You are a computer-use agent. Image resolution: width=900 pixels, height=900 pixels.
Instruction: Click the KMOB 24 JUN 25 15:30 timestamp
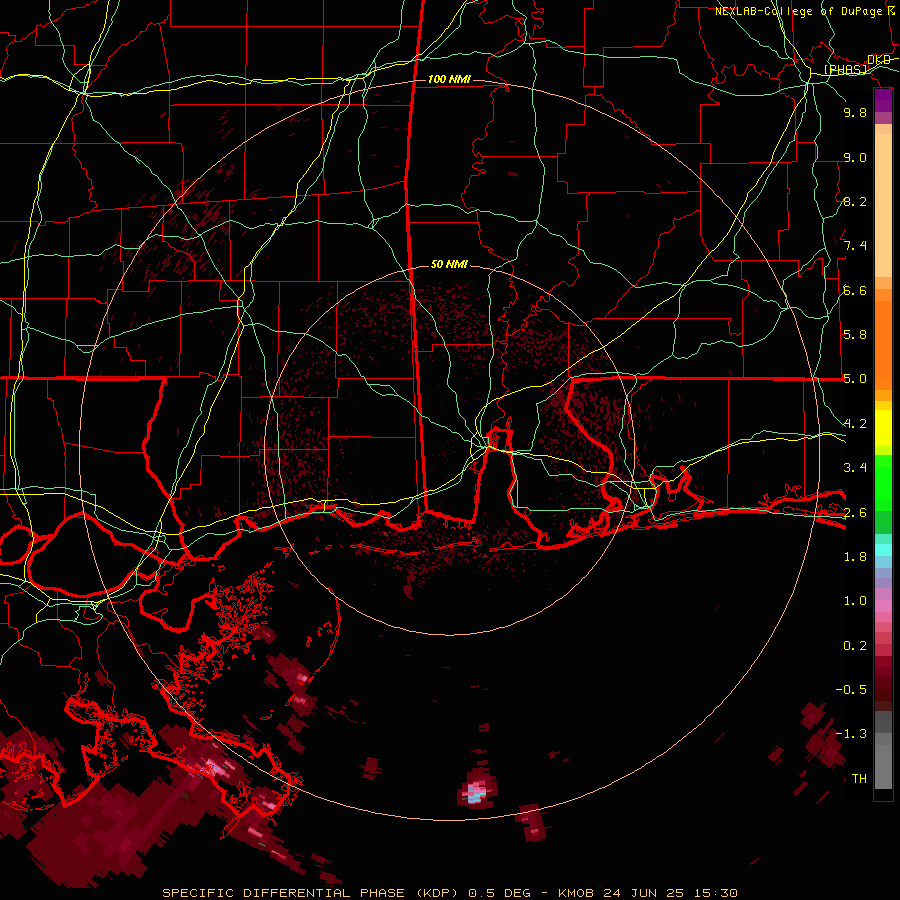(648, 893)
